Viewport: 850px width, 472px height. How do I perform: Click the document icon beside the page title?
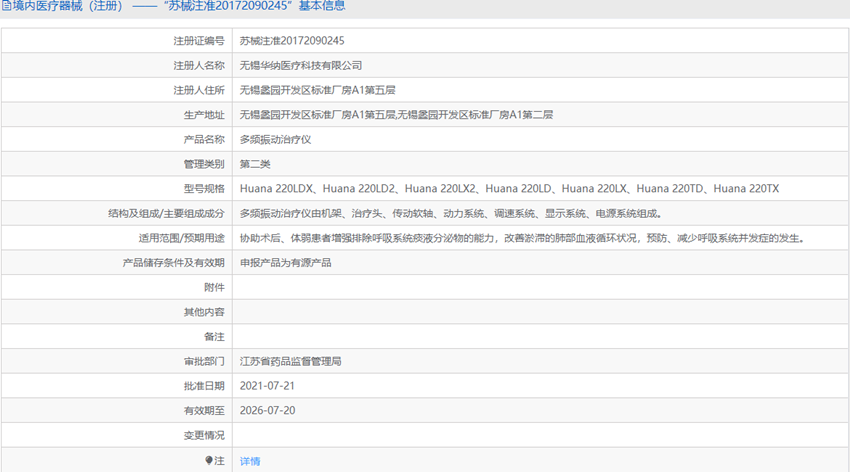pyautogui.click(x=6, y=6)
